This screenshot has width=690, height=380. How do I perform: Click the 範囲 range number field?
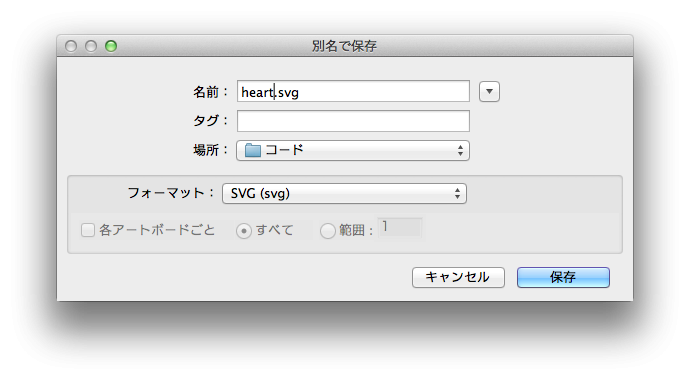[400, 227]
